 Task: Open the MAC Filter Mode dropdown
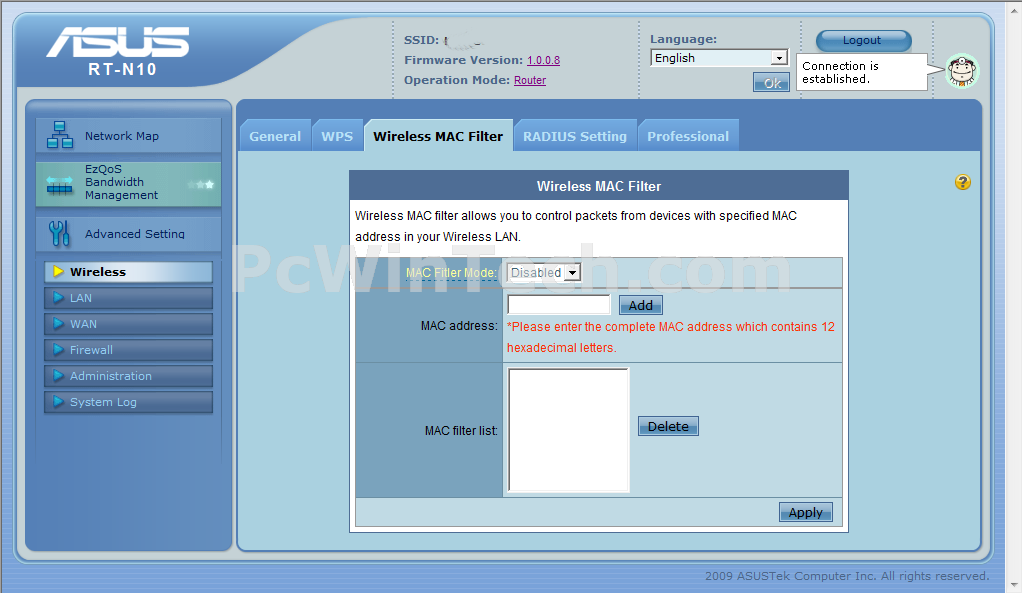pos(544,272)
